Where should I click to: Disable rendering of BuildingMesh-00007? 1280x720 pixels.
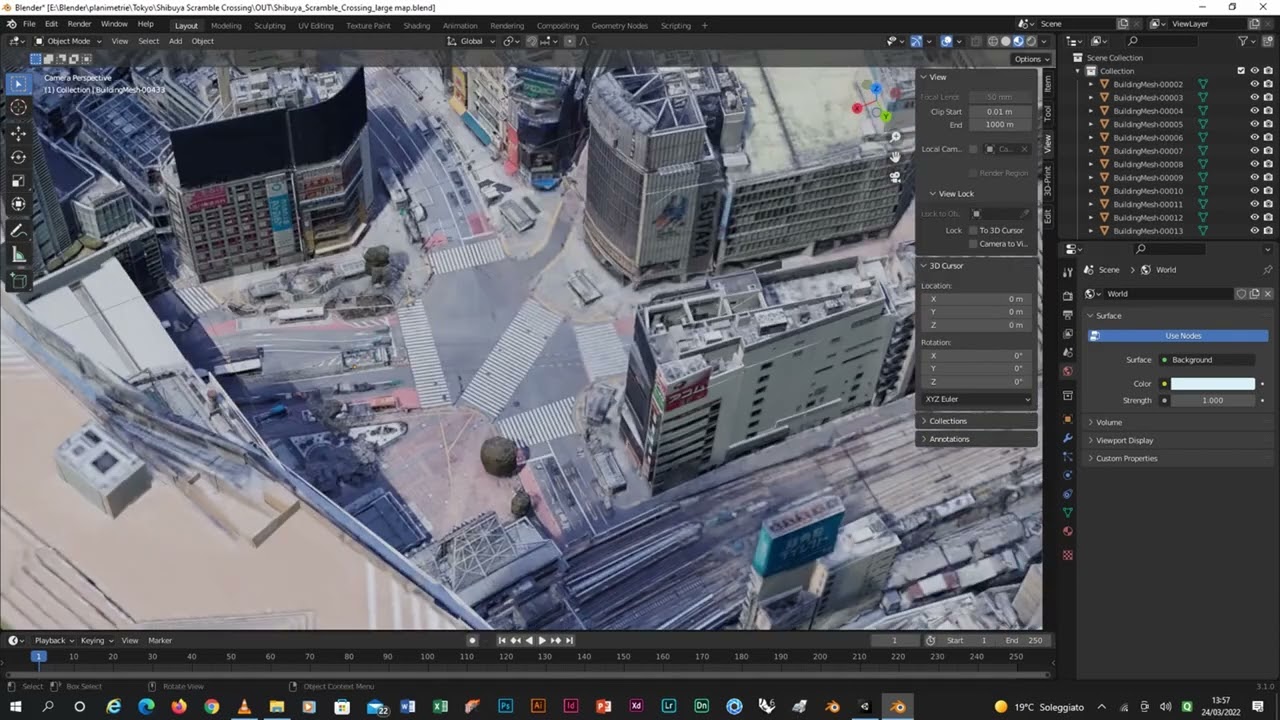pyautogui.click(x=1268, y=151)
